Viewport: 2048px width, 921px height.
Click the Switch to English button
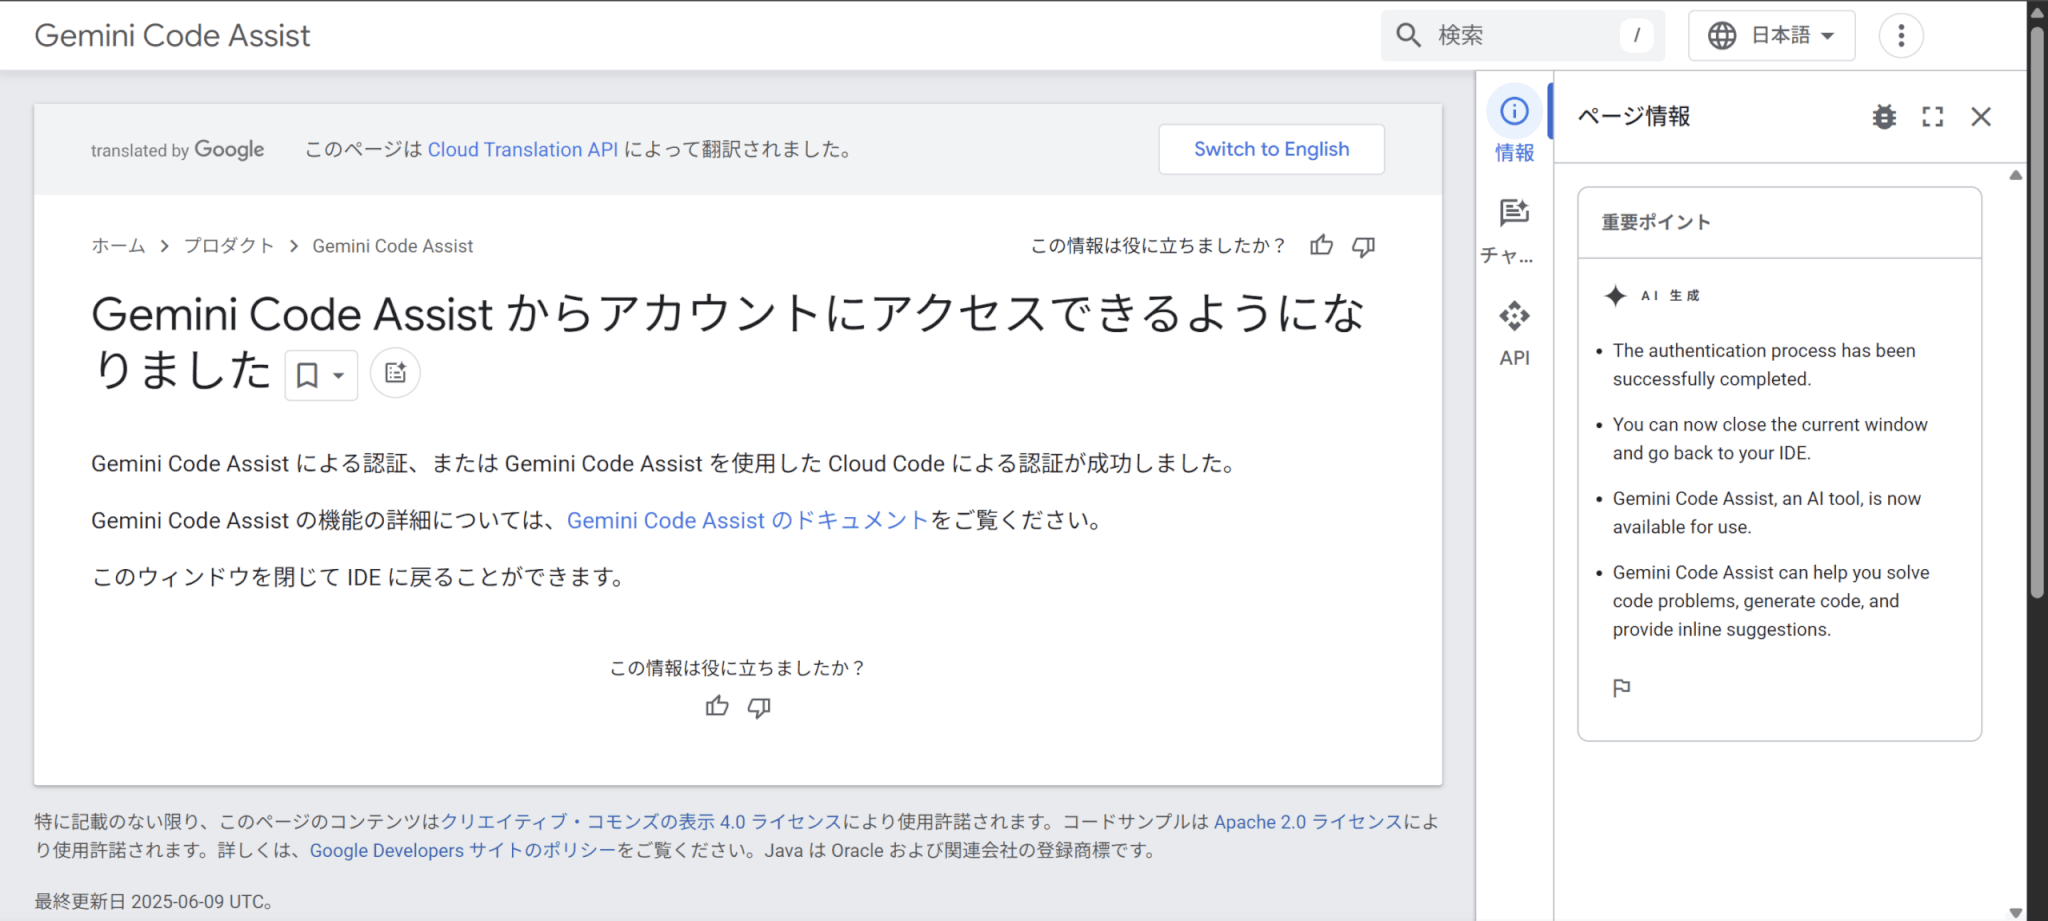[1271, 149]
